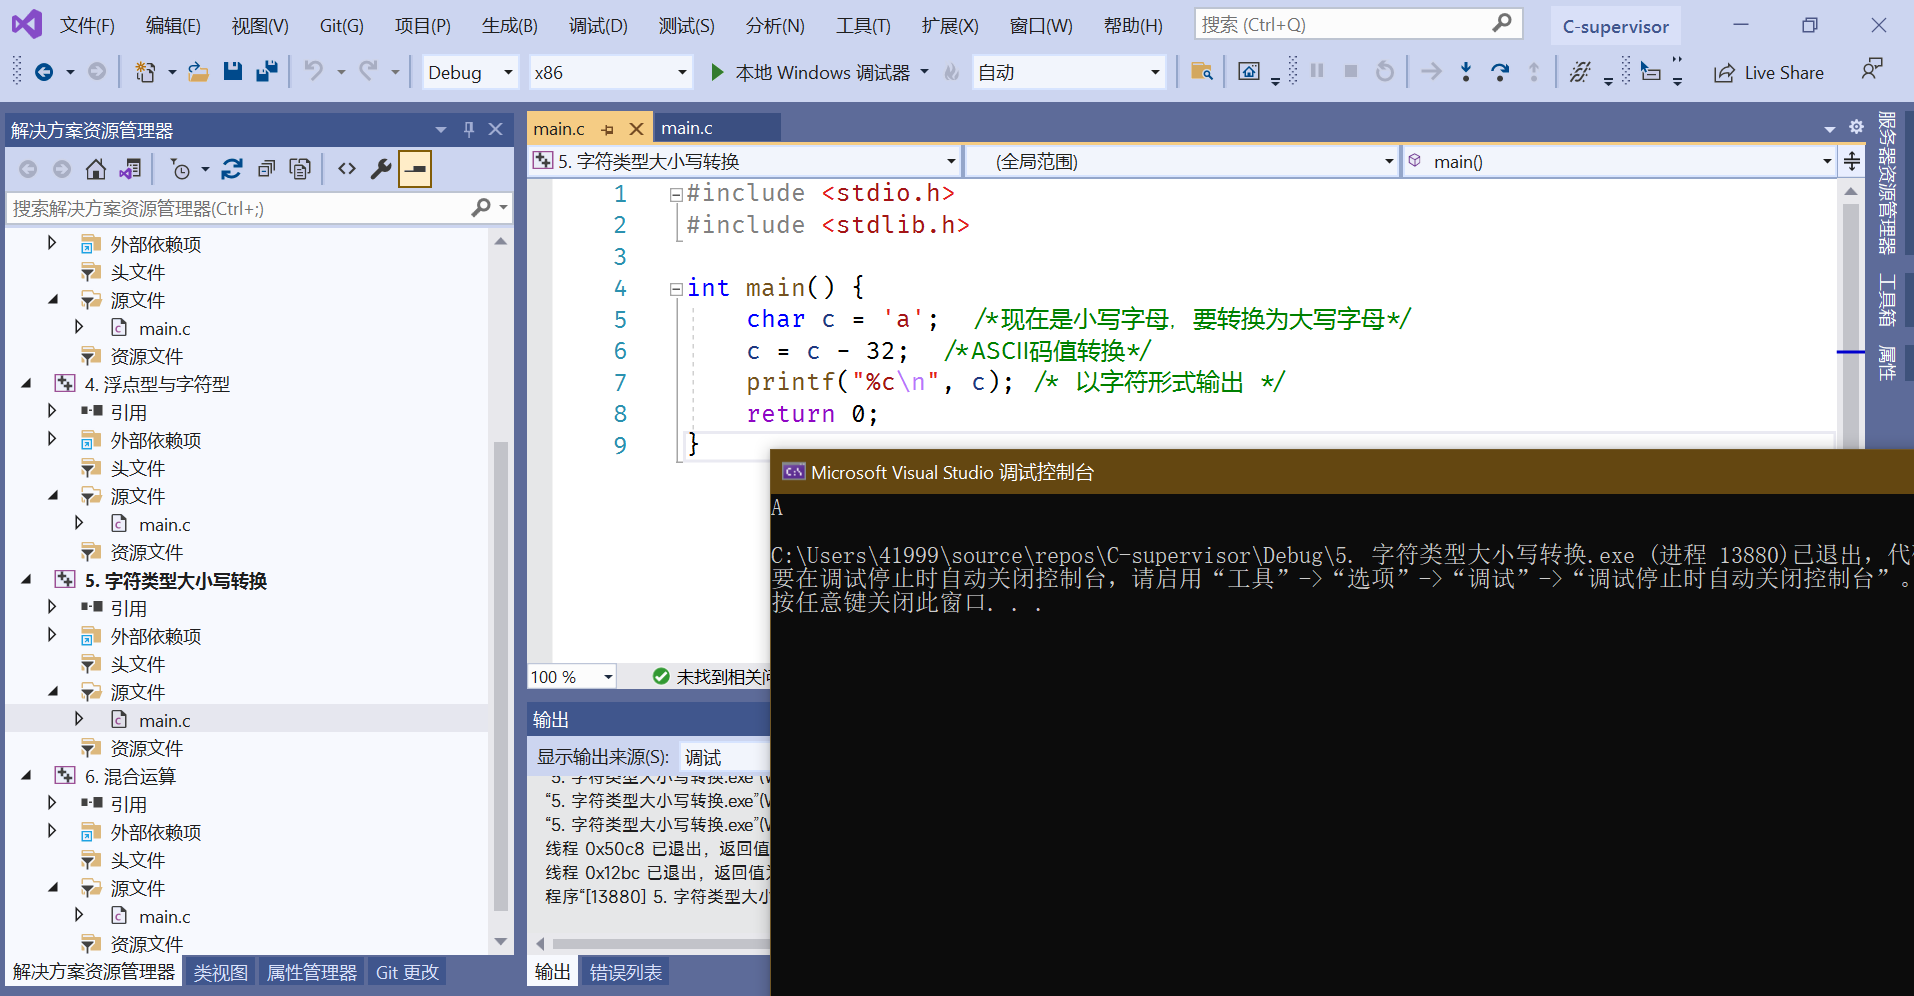Open the 生成(B) menu
Viewport: 1914px width, 996px height.
pos(510,26)
